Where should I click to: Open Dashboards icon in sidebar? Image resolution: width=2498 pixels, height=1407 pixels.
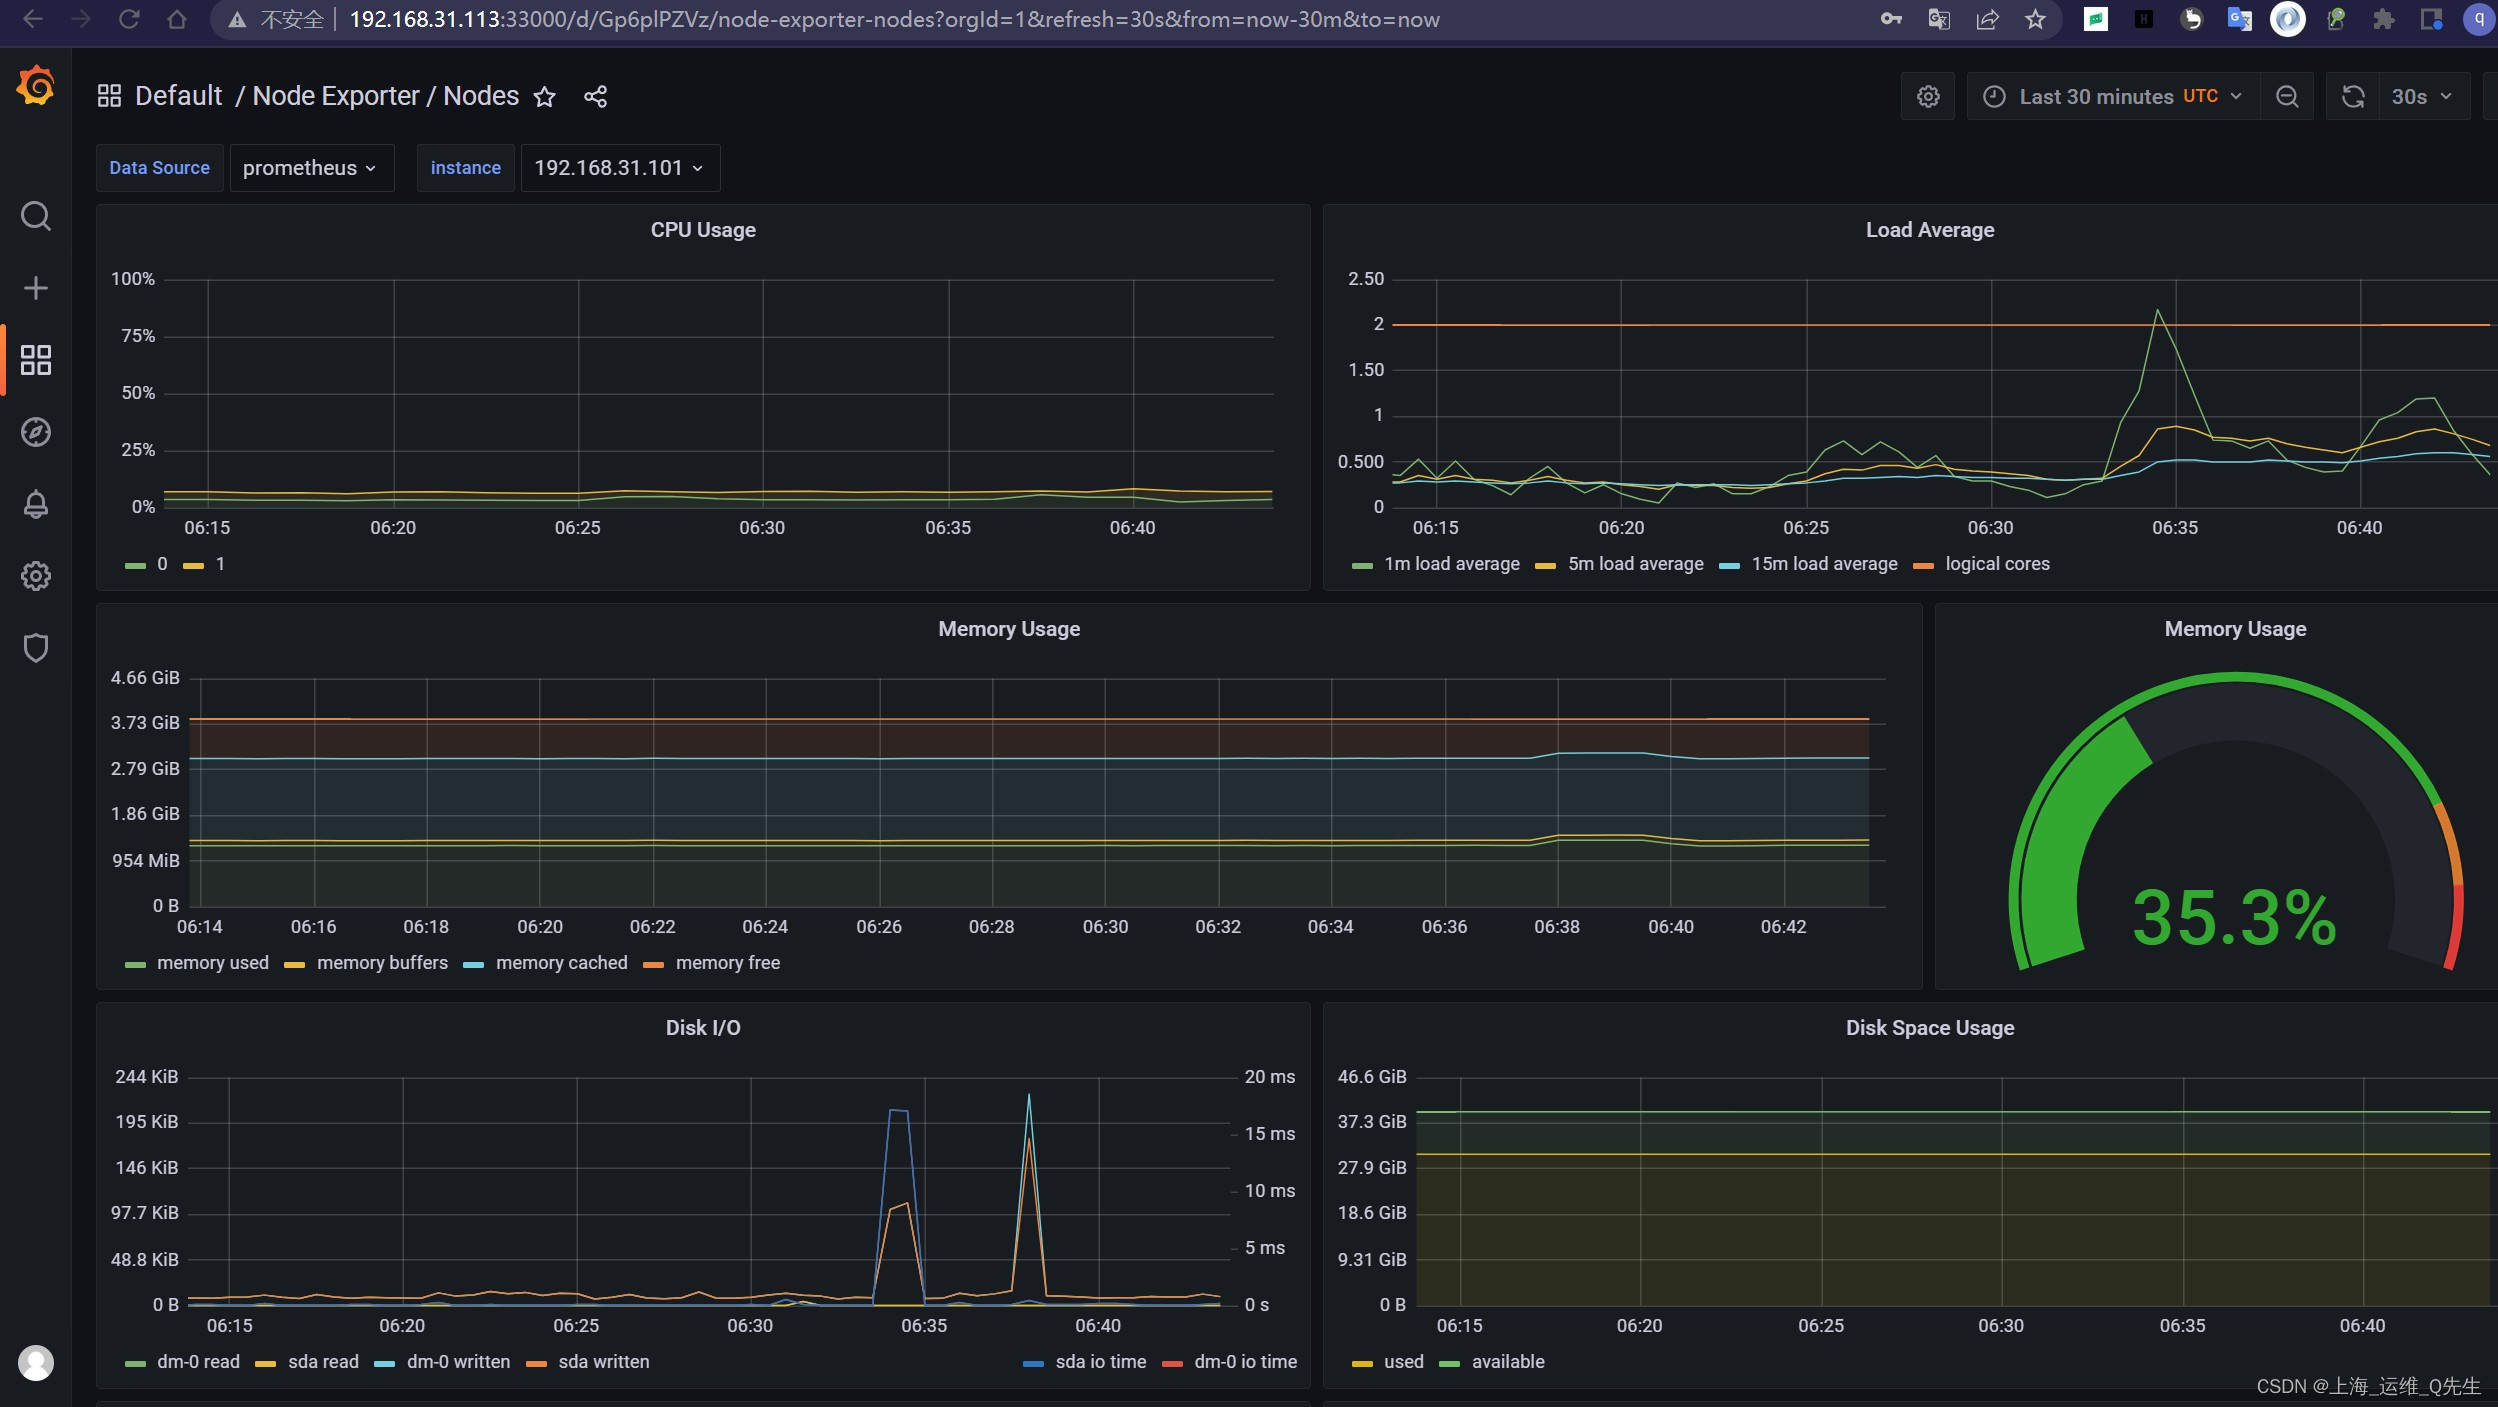[x=36, y=360]
